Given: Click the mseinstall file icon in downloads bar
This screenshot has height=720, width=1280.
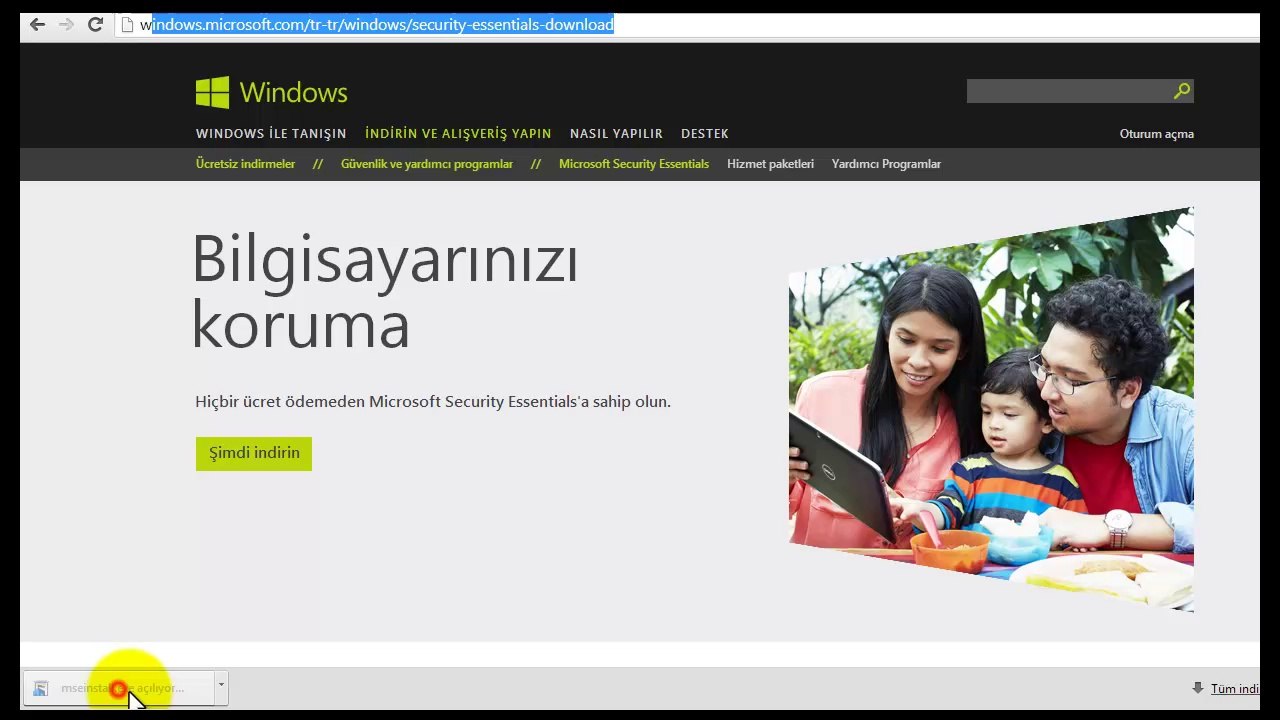Looking at the screenshot, I should tap(40, 688).
